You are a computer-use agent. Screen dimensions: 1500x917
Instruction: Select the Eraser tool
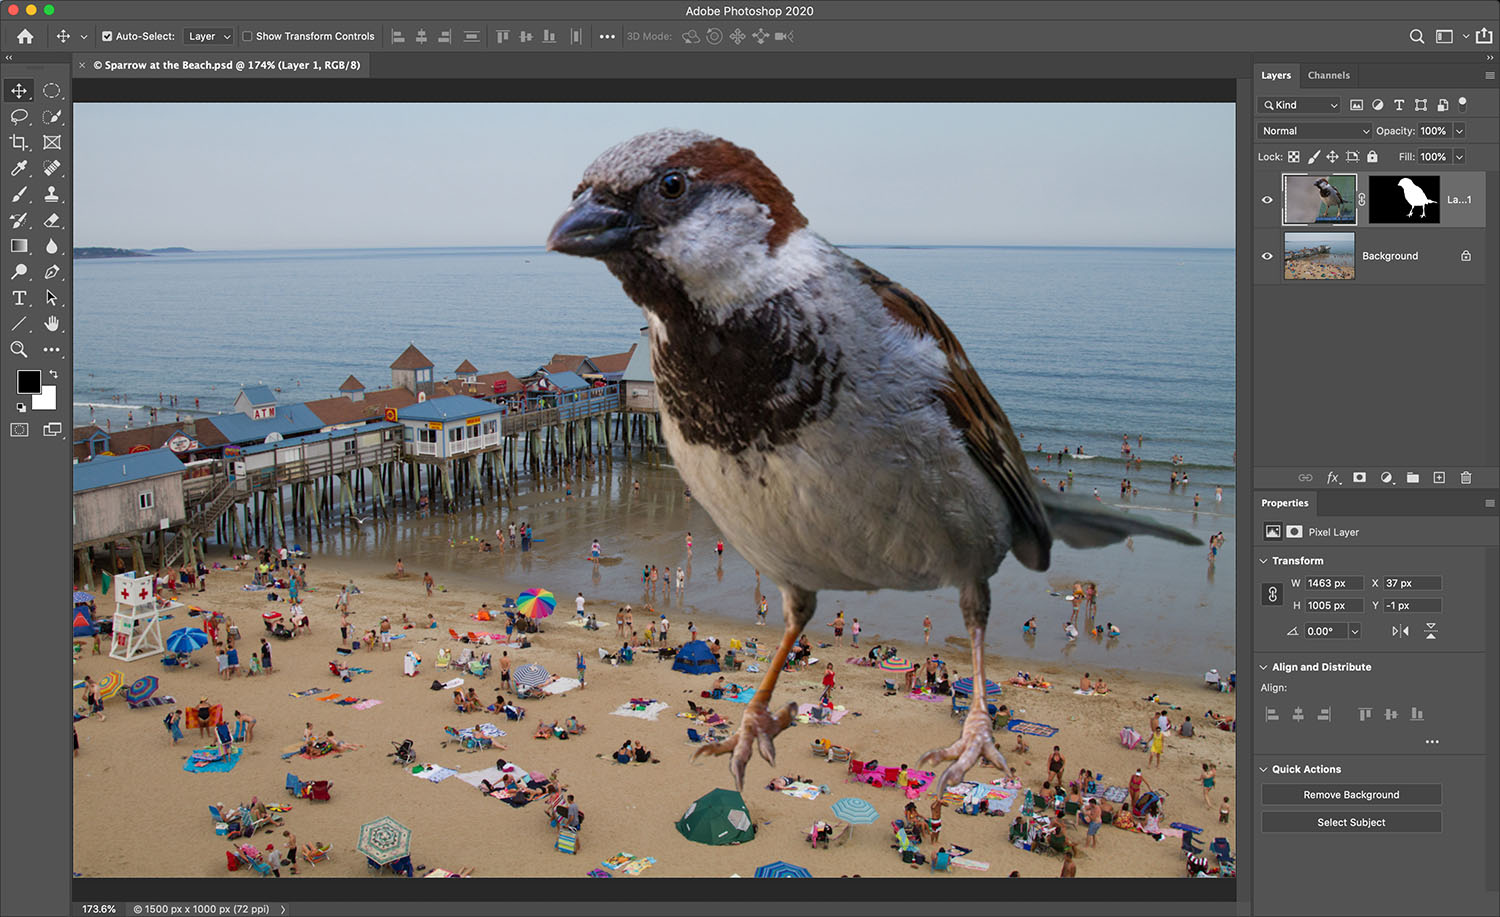[x=52, y=220]
